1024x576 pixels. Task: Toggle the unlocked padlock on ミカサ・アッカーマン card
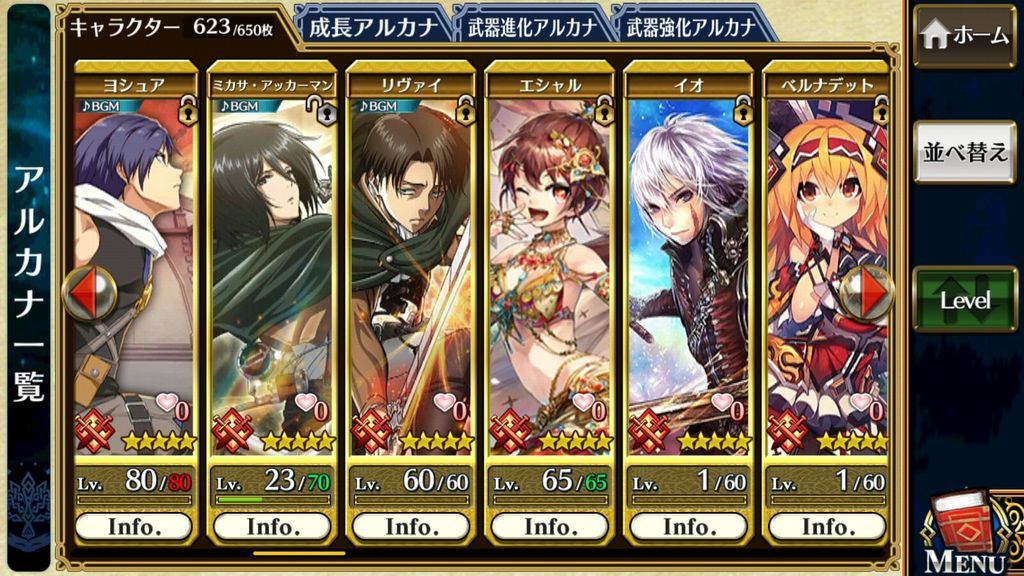click(324, 110)
